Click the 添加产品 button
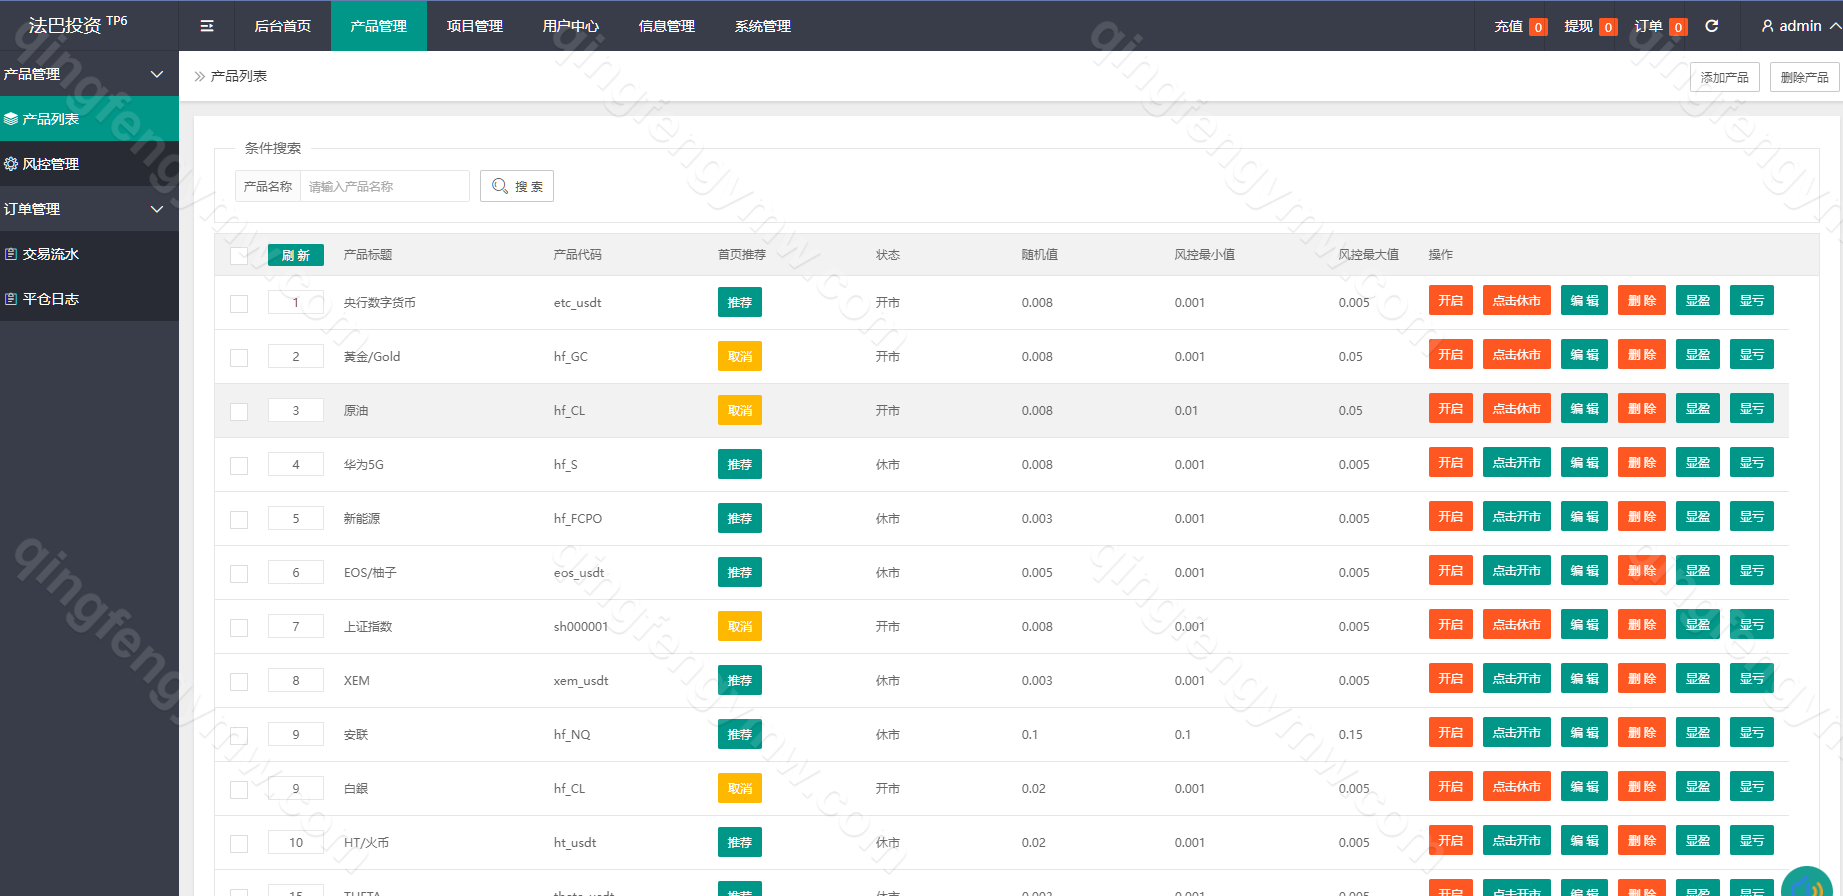Screen dimensions: 1843x896 (x=1725, y=77)
